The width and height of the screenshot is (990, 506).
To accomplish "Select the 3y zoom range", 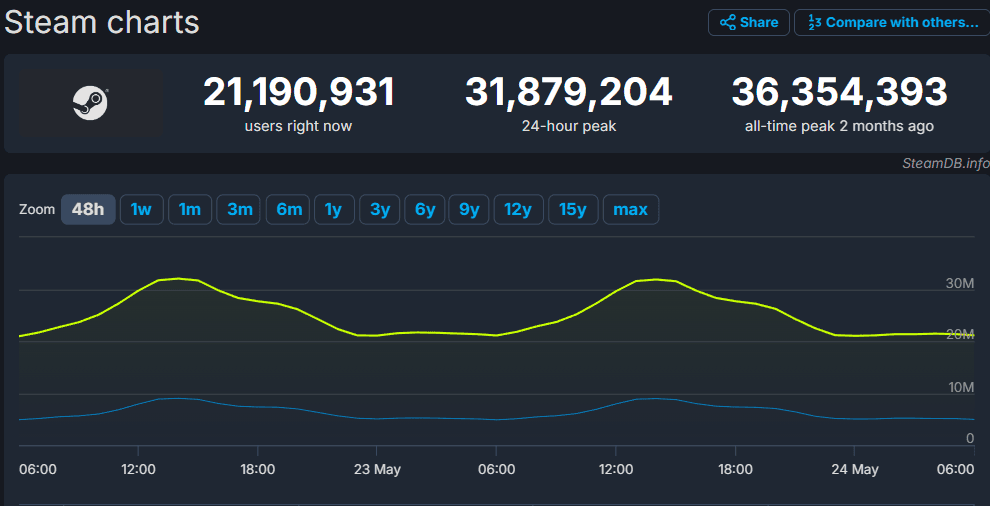I will point(380,209).
